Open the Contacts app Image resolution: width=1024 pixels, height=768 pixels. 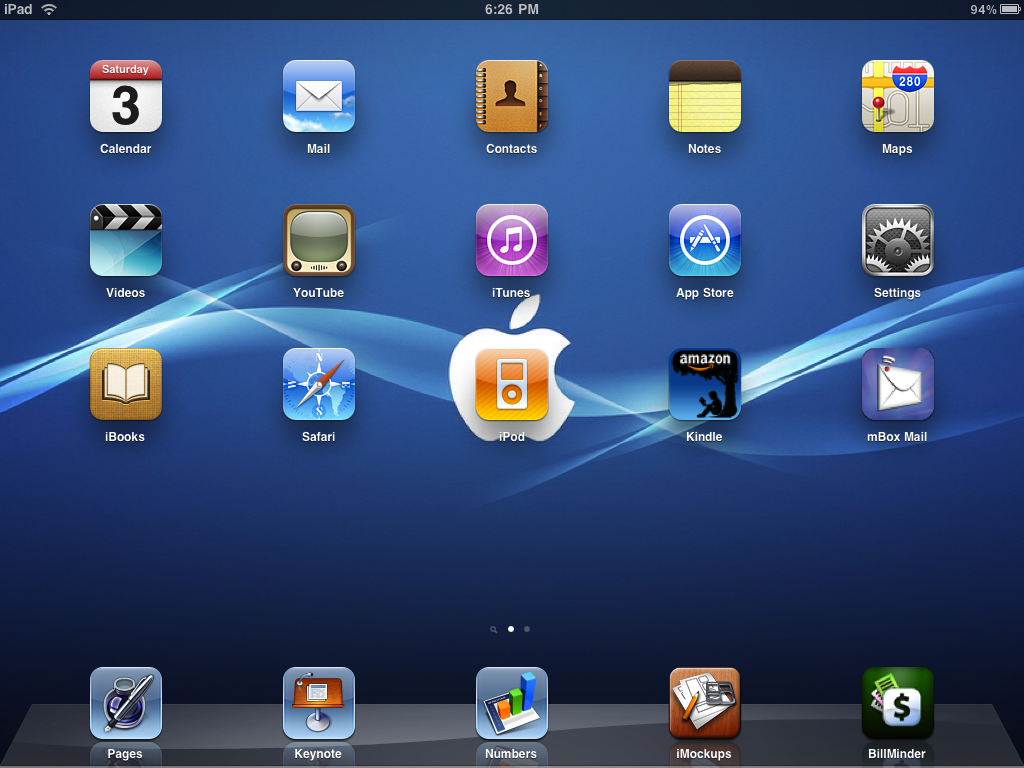pyautogui.click(x=511, y=97)
